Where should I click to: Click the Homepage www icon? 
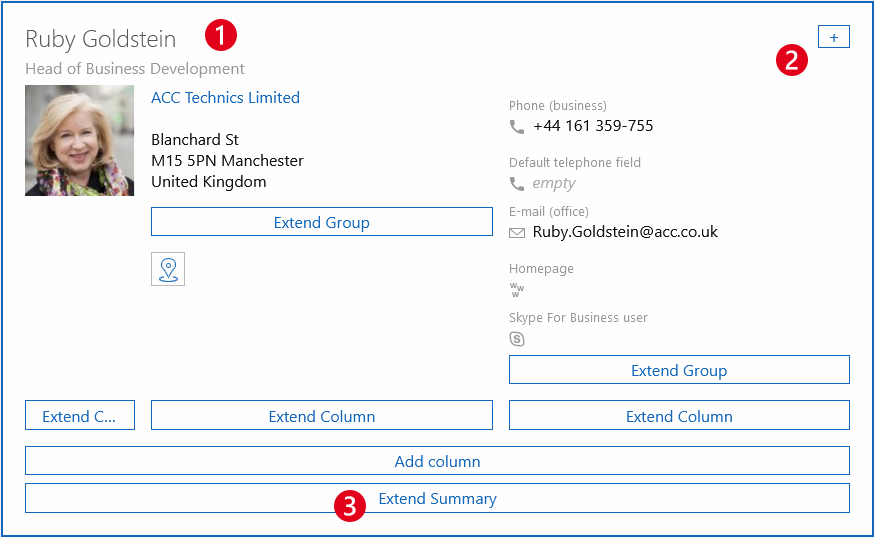pos(516,290)
